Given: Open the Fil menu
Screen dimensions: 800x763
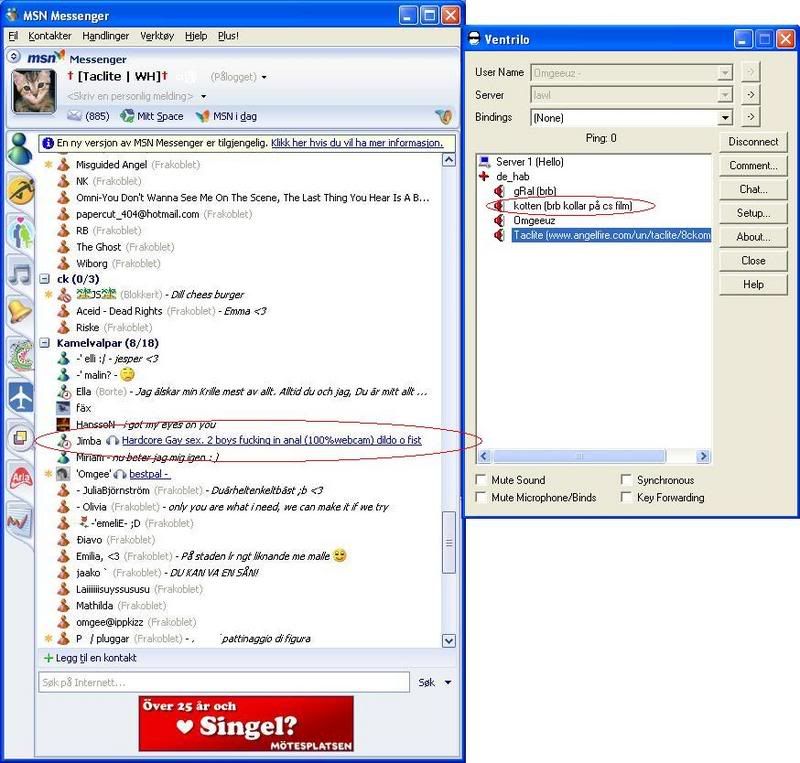Looking at the screenshot, I should coord(13,36).
